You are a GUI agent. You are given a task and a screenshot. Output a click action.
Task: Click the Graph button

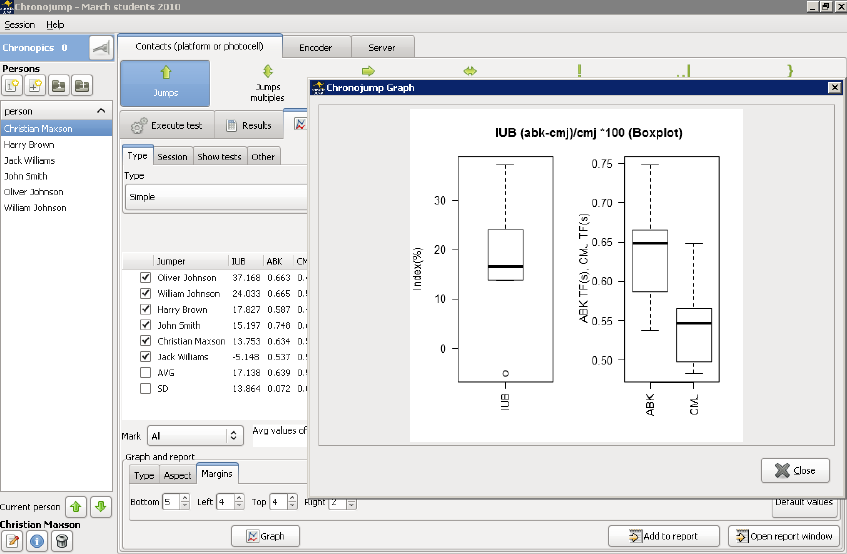click(265, 536)
